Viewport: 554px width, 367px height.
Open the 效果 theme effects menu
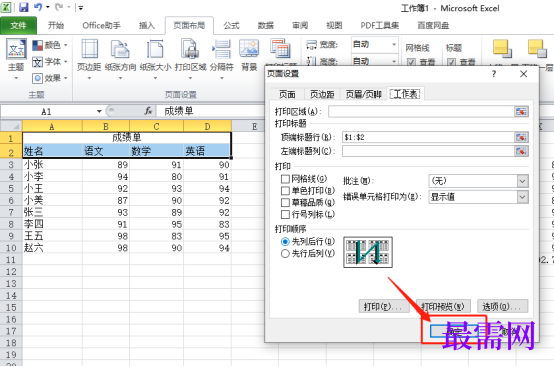[50, 78]
